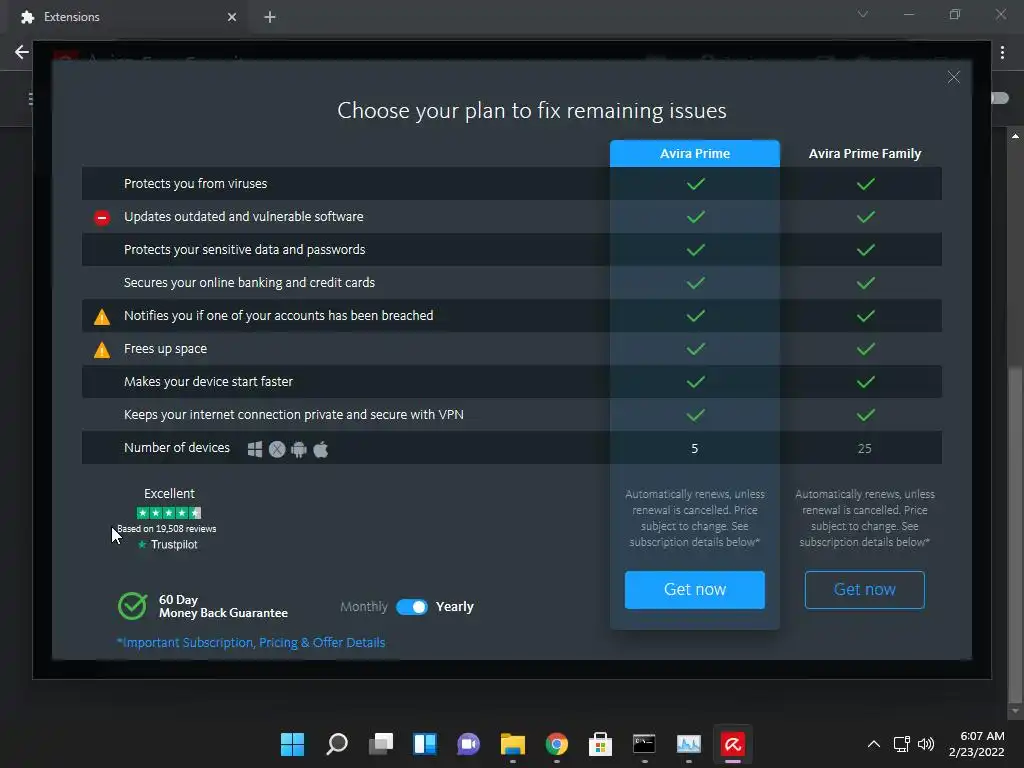Click warning icon beside Frees up space
The height and width of the screenshot is (768, 1024).
[x=102, y=350]
